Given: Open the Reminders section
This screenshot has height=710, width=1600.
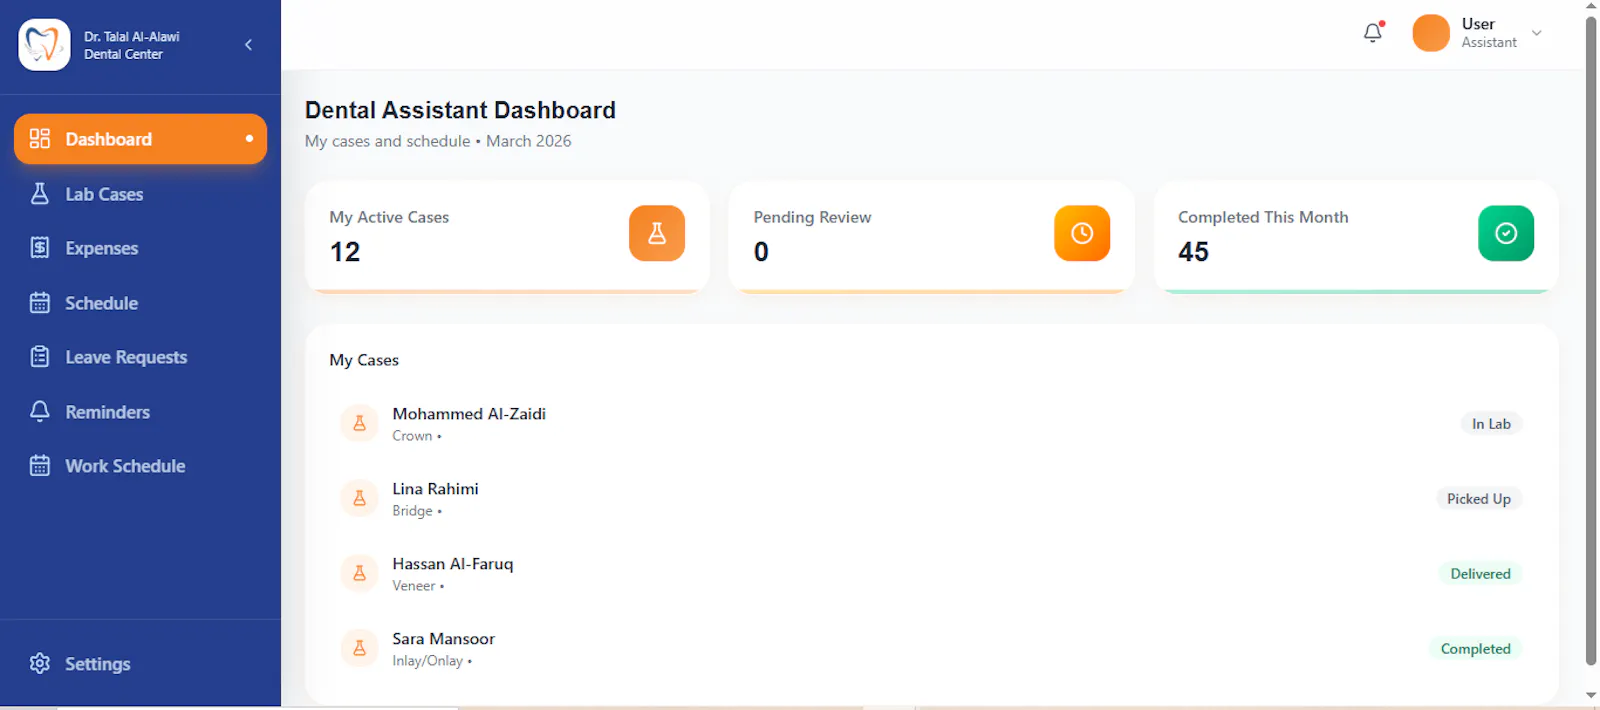Looking at the screenshot, I should tap(140, 412).
